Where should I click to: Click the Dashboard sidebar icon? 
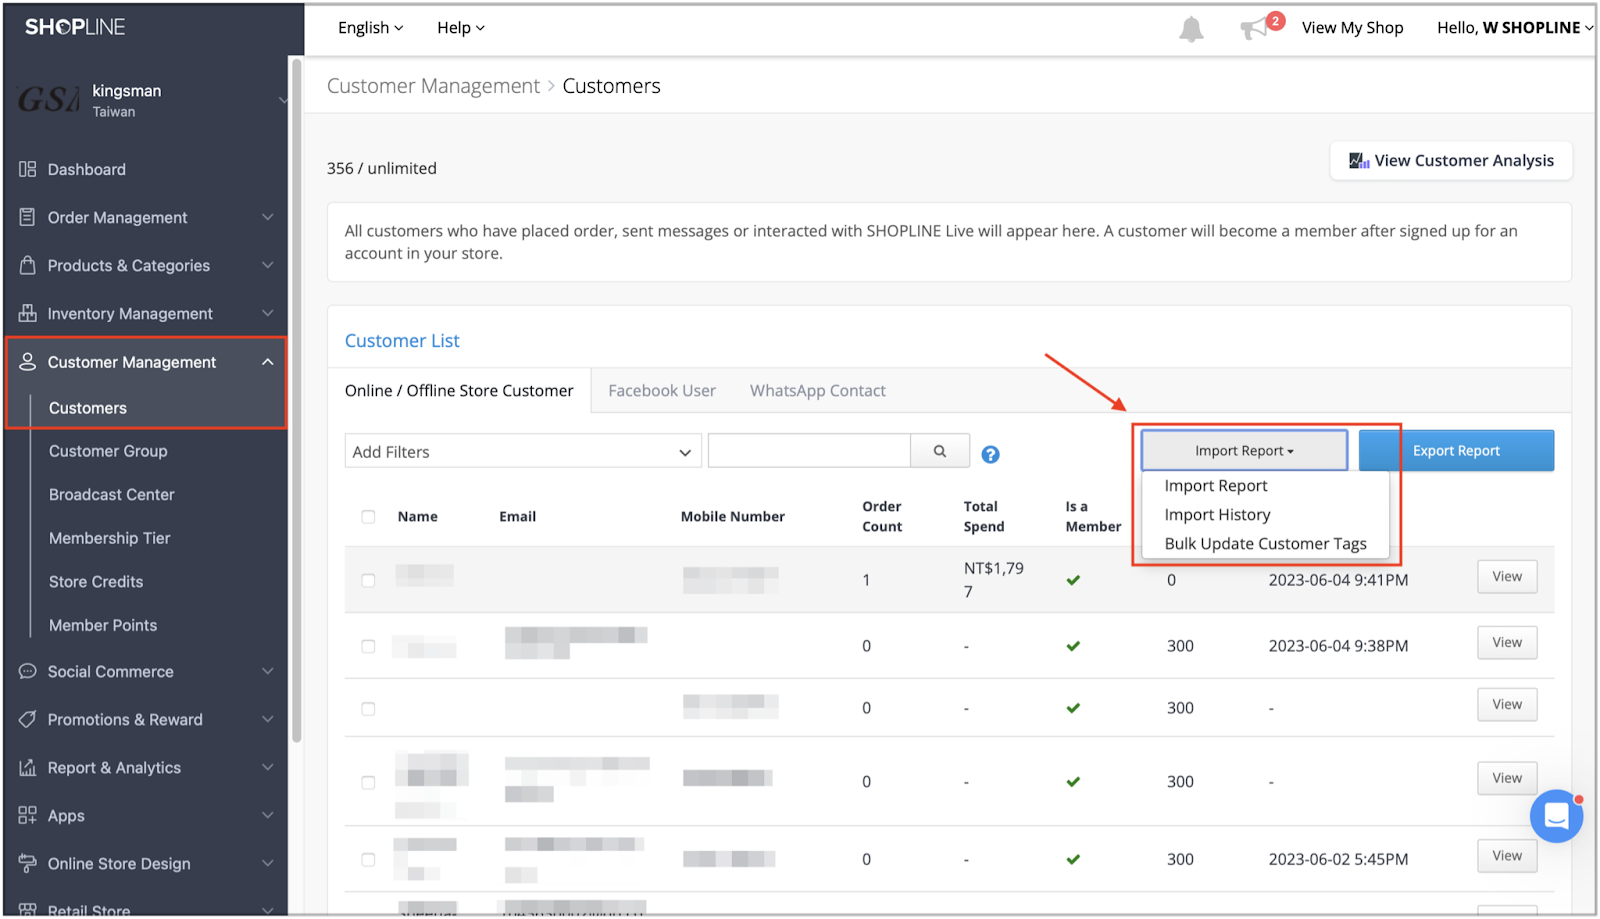[27, 169]
